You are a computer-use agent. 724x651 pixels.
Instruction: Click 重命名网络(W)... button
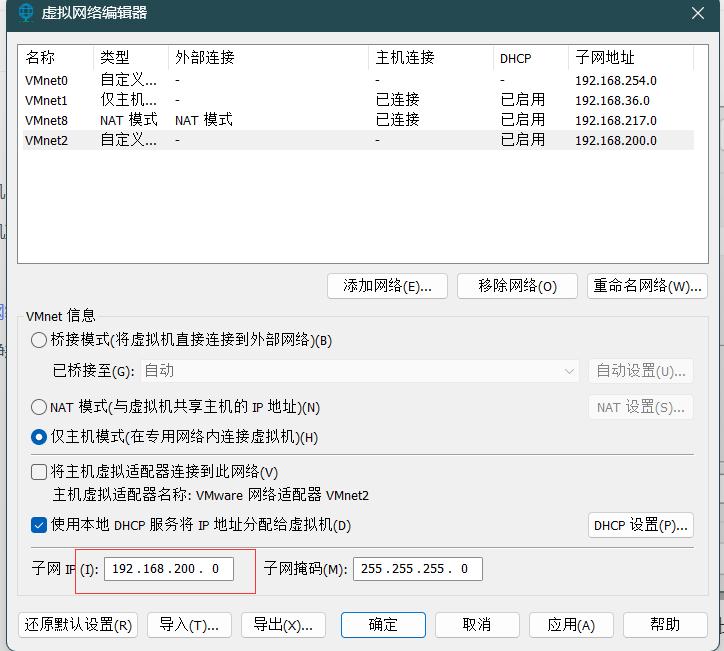click(x=647, y=286)
